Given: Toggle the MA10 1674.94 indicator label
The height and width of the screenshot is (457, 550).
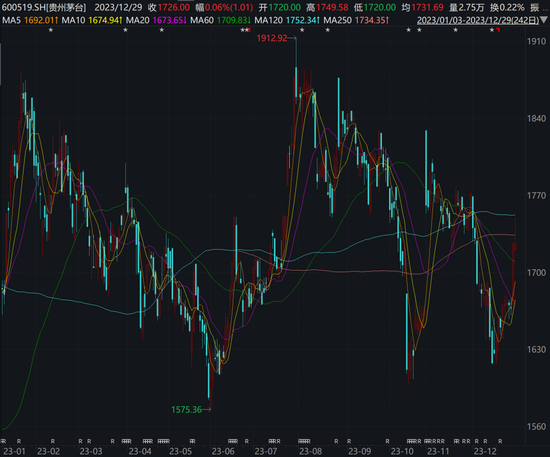Looking at the screenshot, I should (x=92, y=20).
